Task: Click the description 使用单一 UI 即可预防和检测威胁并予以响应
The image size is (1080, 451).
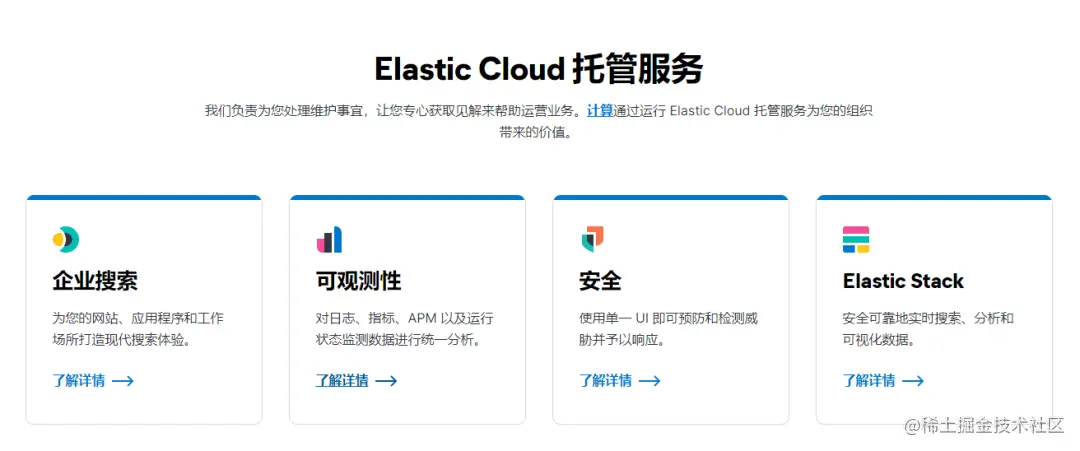Action: pyautogui.click(x=668, y=329)
